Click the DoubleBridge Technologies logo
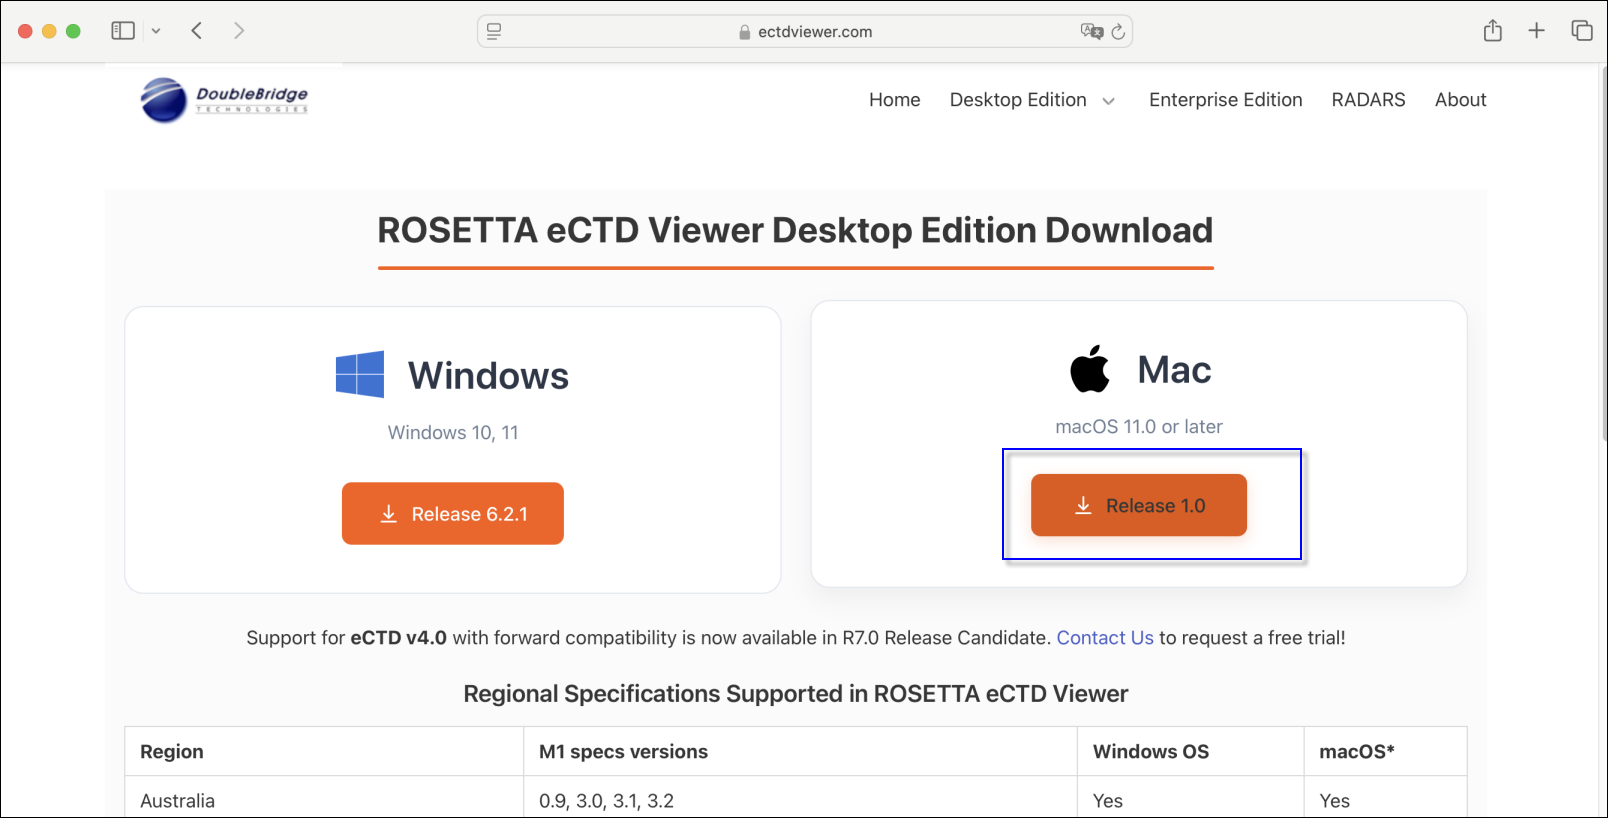This screenshot has width=1608, height=818. (225, 100)
